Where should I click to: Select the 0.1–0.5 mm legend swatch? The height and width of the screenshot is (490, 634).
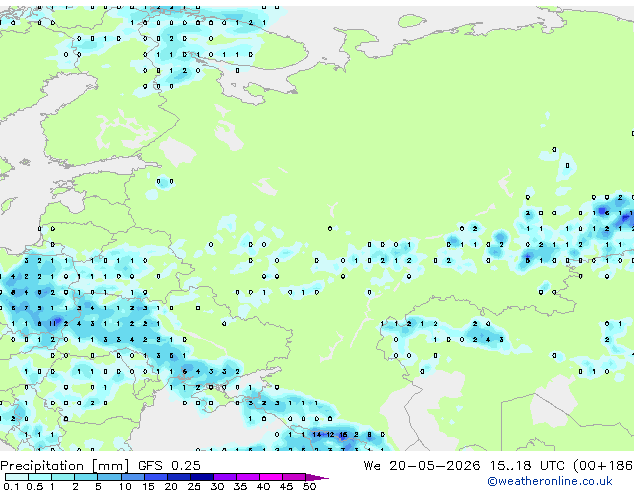click(17, 477)
